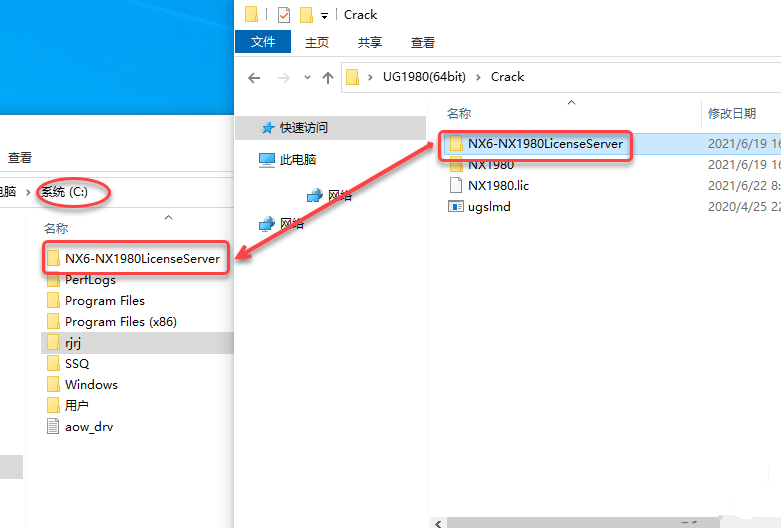Select the ugslmd application file

(x=489, y=207)
